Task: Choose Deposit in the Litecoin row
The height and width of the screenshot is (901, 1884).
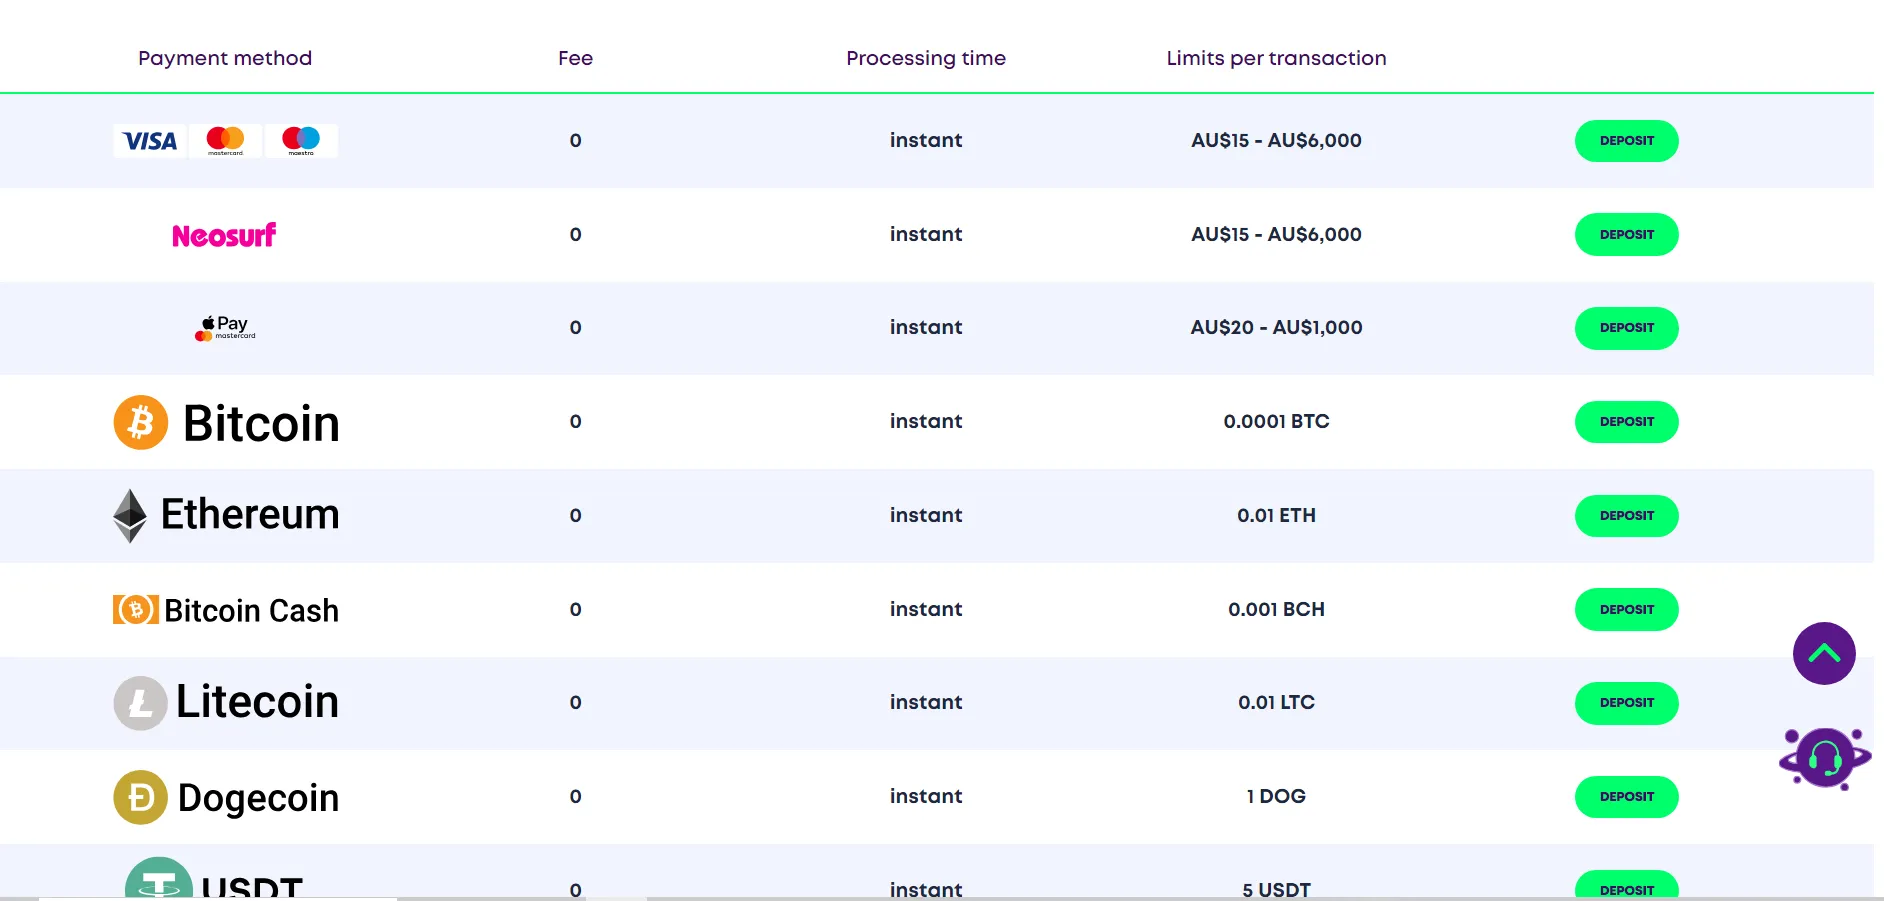Action: point(1626,703)
